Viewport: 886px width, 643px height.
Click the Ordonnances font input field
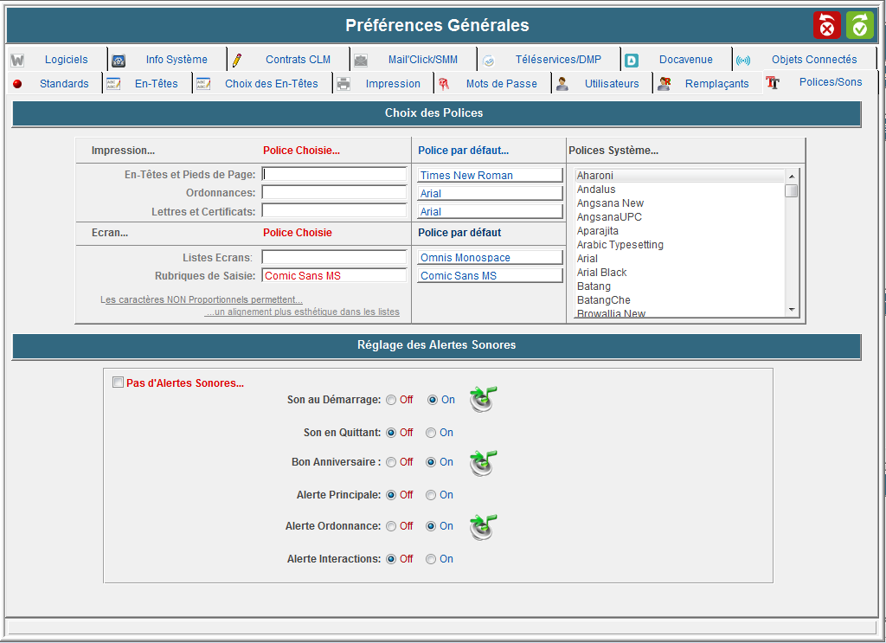point(334,193)
